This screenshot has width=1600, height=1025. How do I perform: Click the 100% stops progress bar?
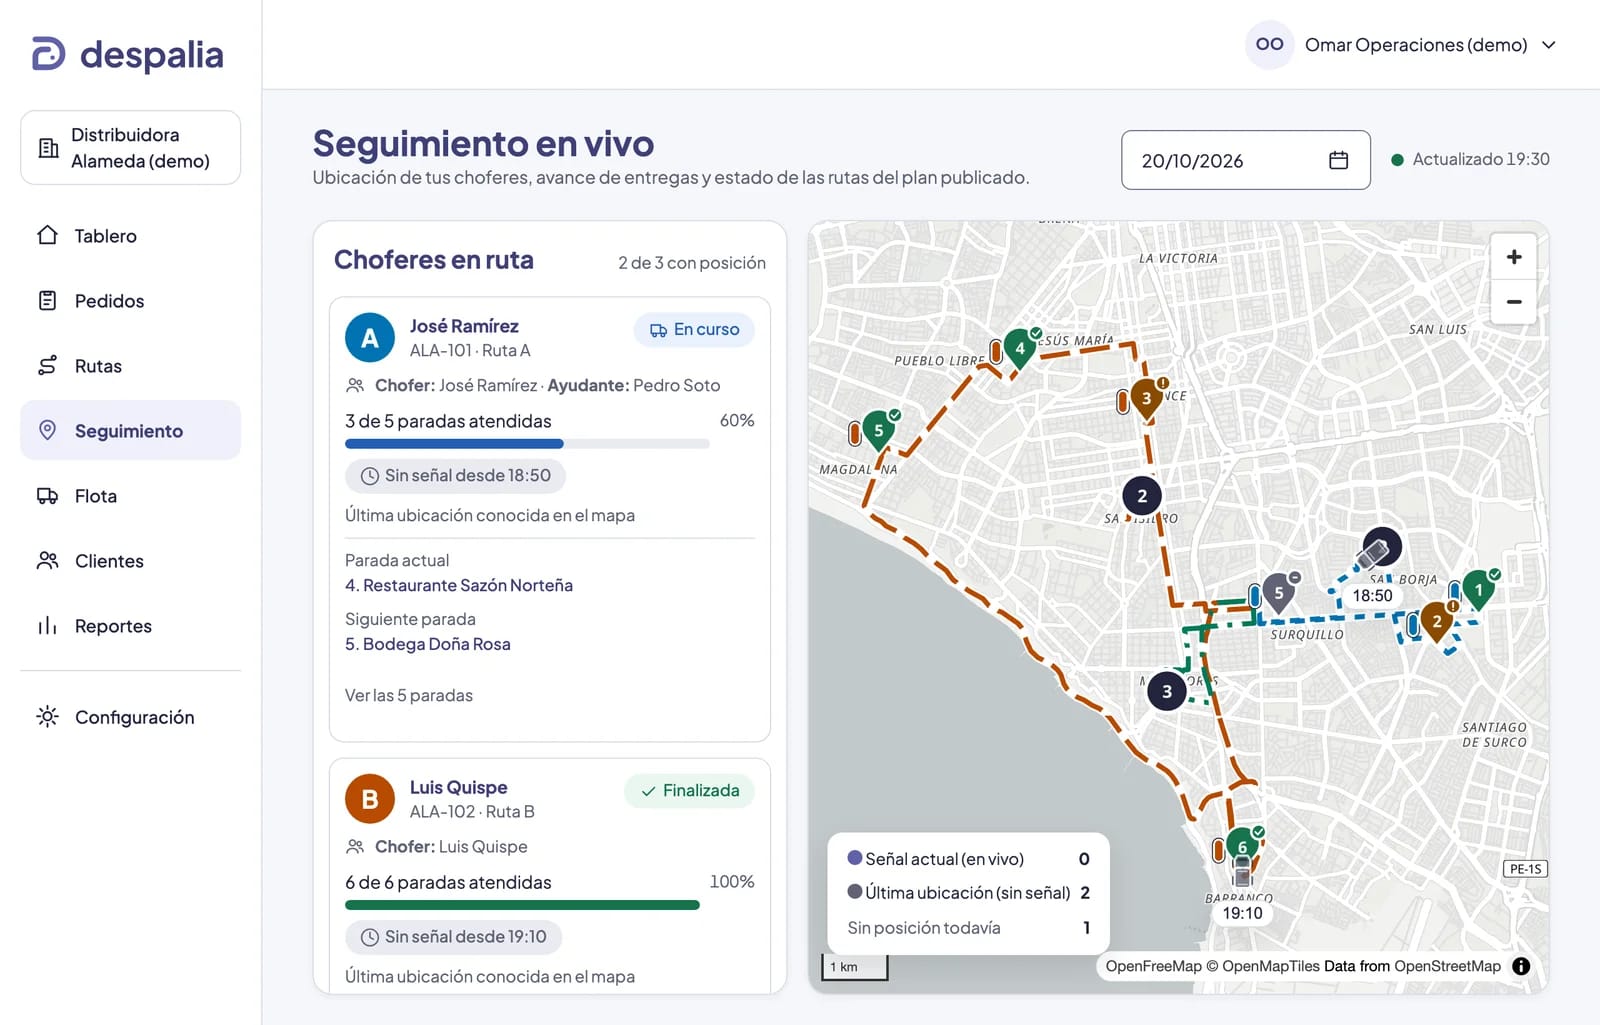[522, 905]
